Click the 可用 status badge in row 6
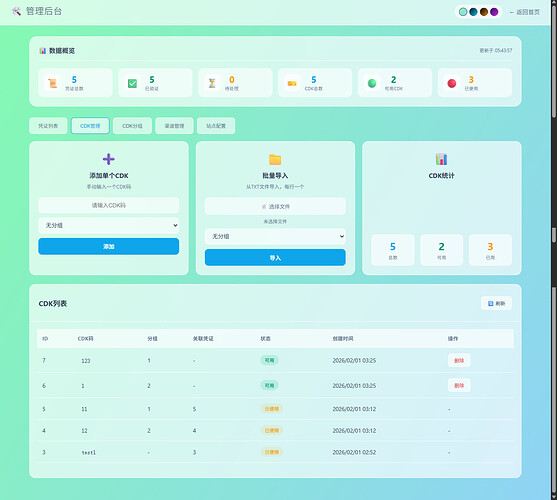 point(269,385)
